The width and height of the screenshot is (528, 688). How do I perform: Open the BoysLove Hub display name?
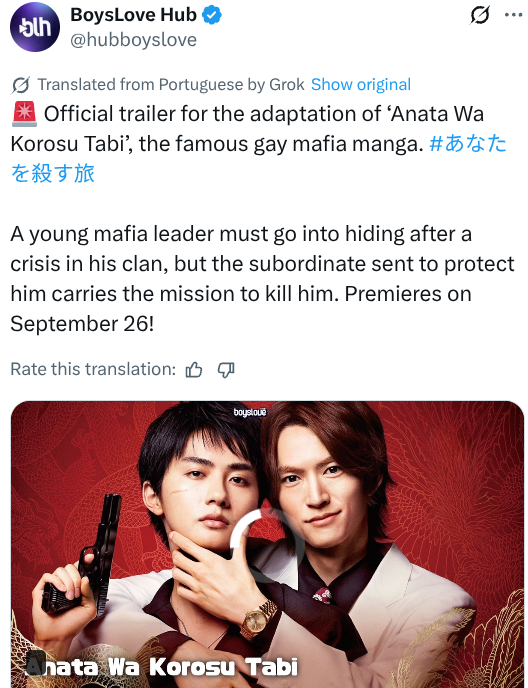133,15
